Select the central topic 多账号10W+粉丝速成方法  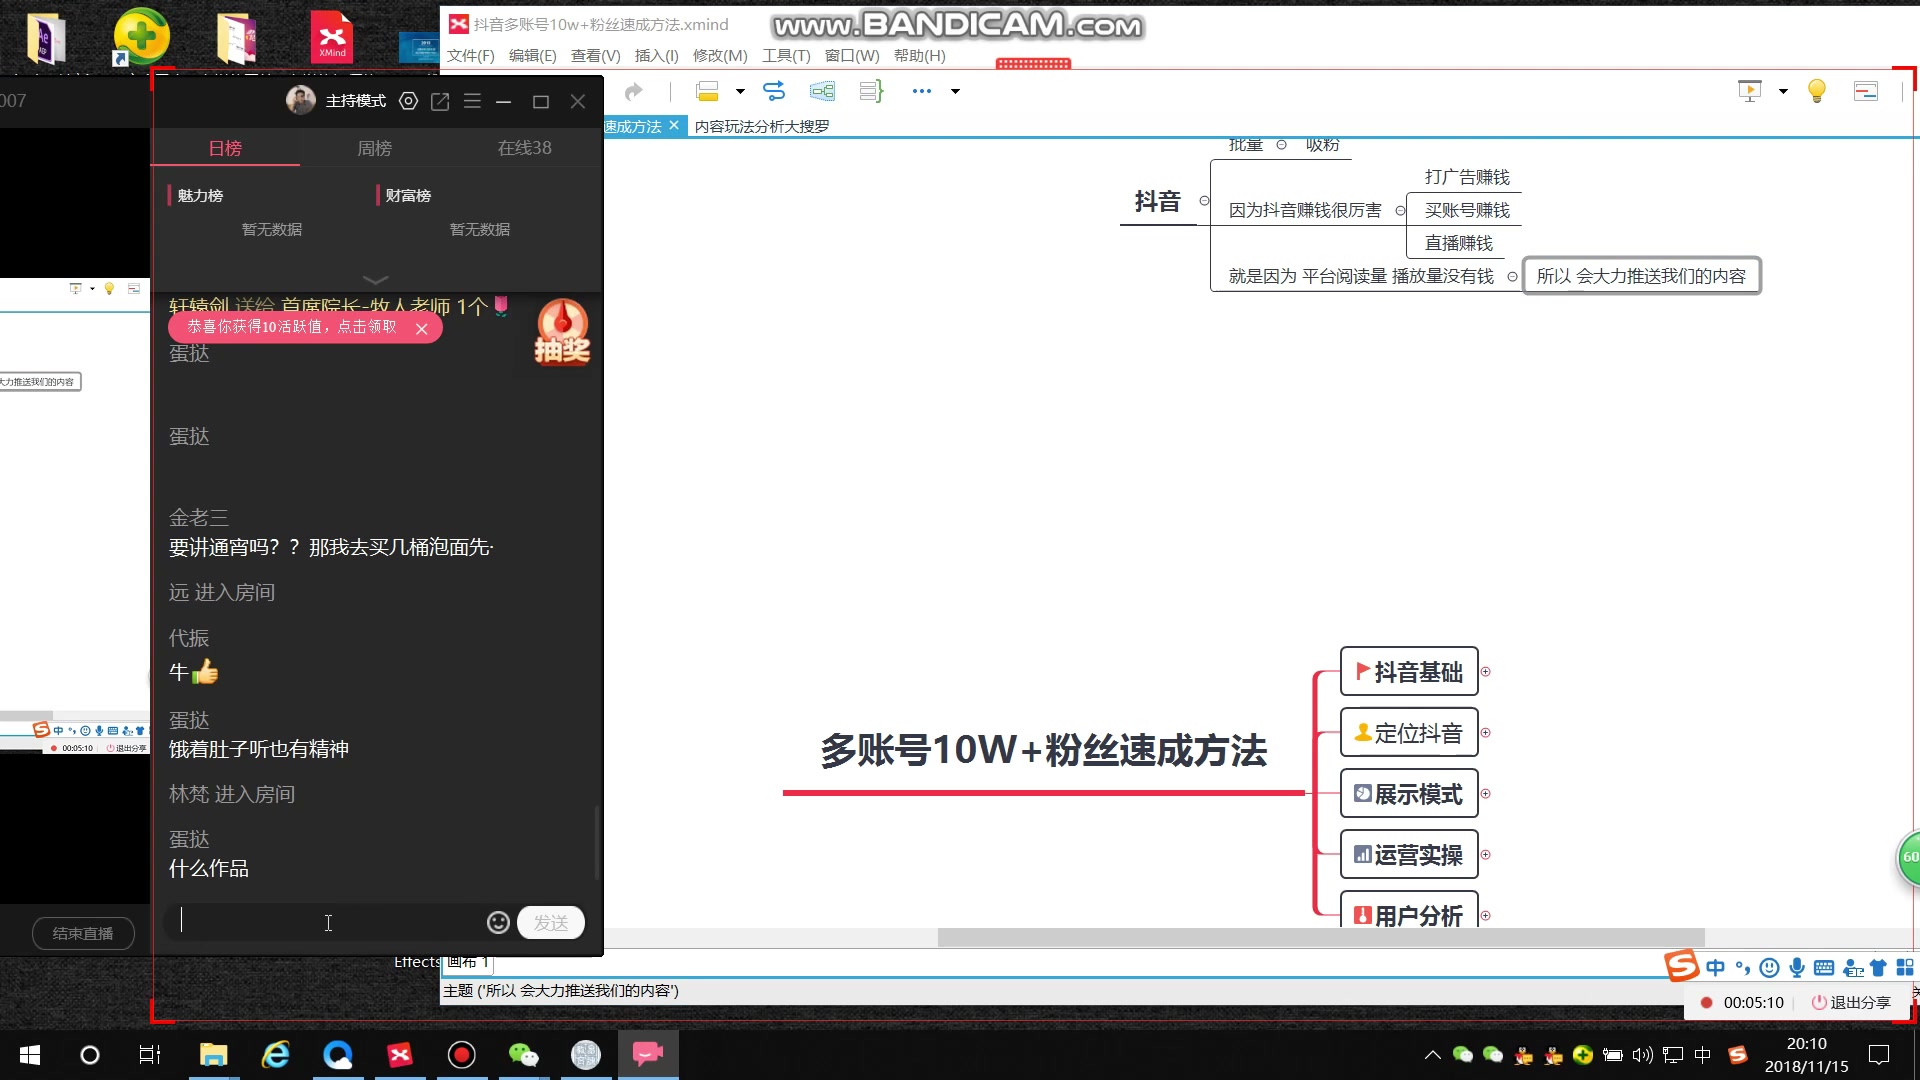[1043, 750]
